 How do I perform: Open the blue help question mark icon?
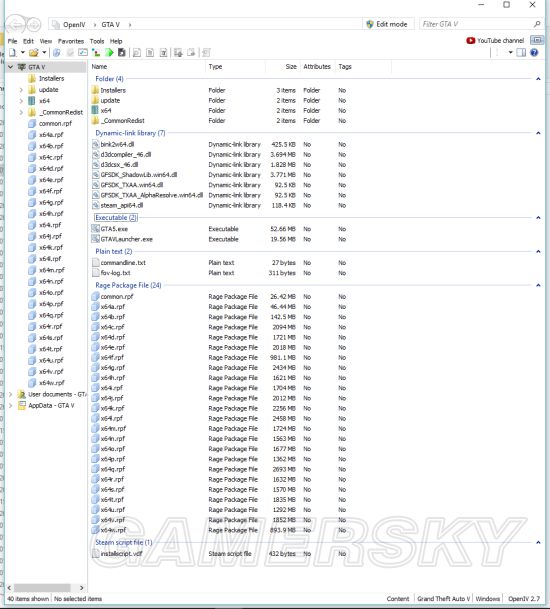point(534,52)
